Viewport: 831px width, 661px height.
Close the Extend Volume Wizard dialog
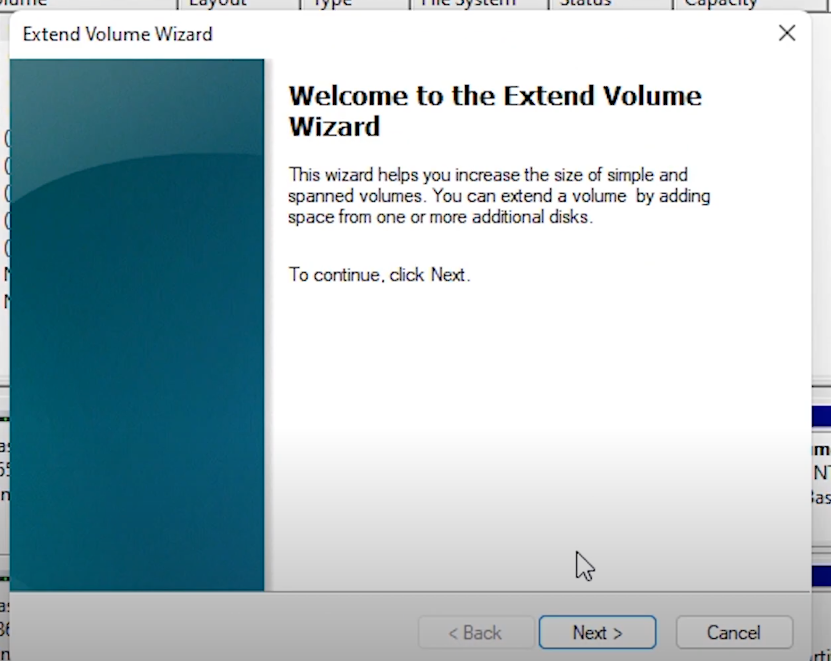click(787, 33)
